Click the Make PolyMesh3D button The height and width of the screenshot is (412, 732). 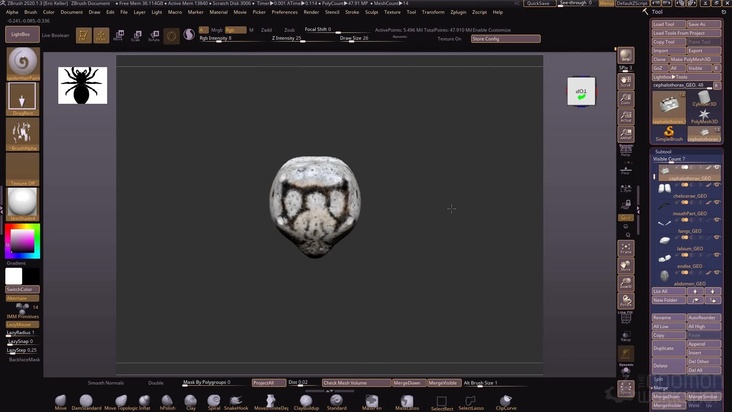click(x=695, y=59)
